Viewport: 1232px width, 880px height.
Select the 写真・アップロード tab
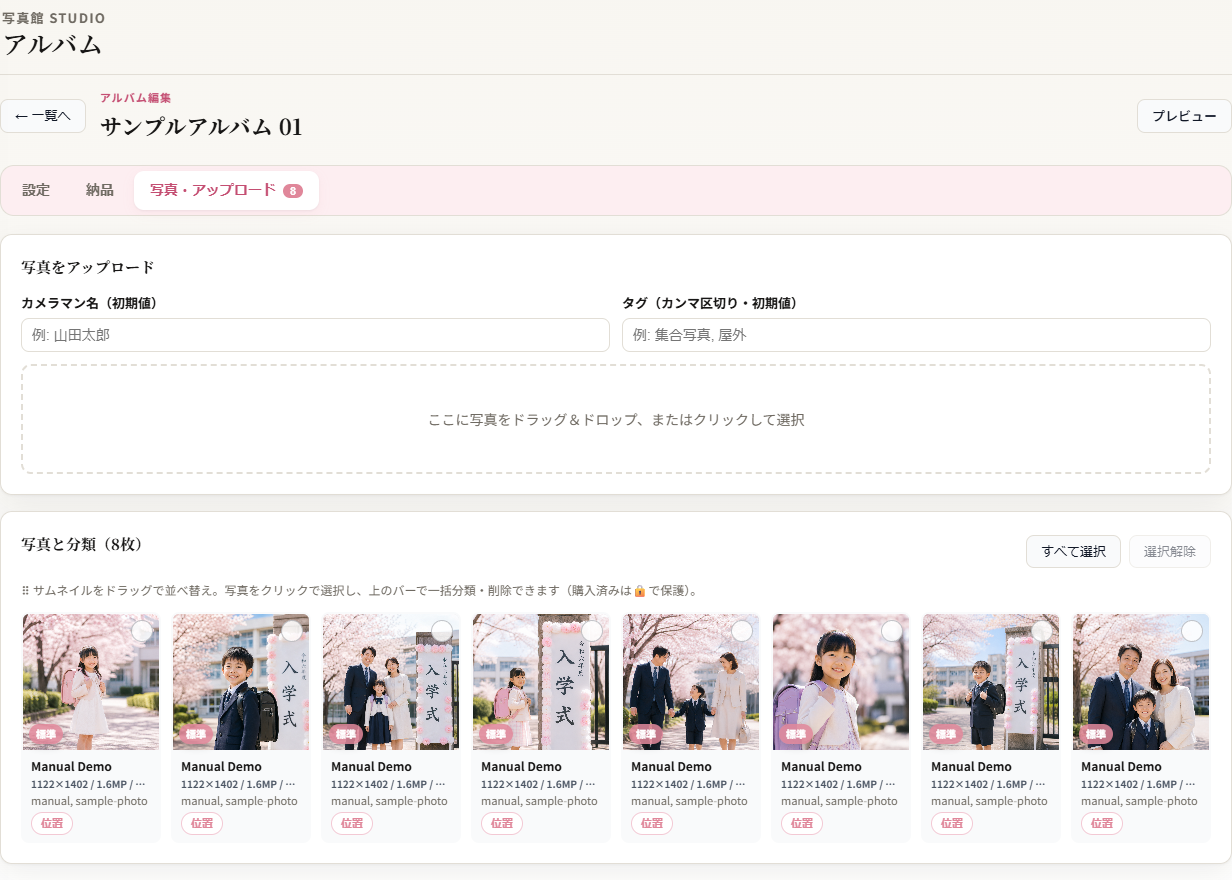click(226, 190)
